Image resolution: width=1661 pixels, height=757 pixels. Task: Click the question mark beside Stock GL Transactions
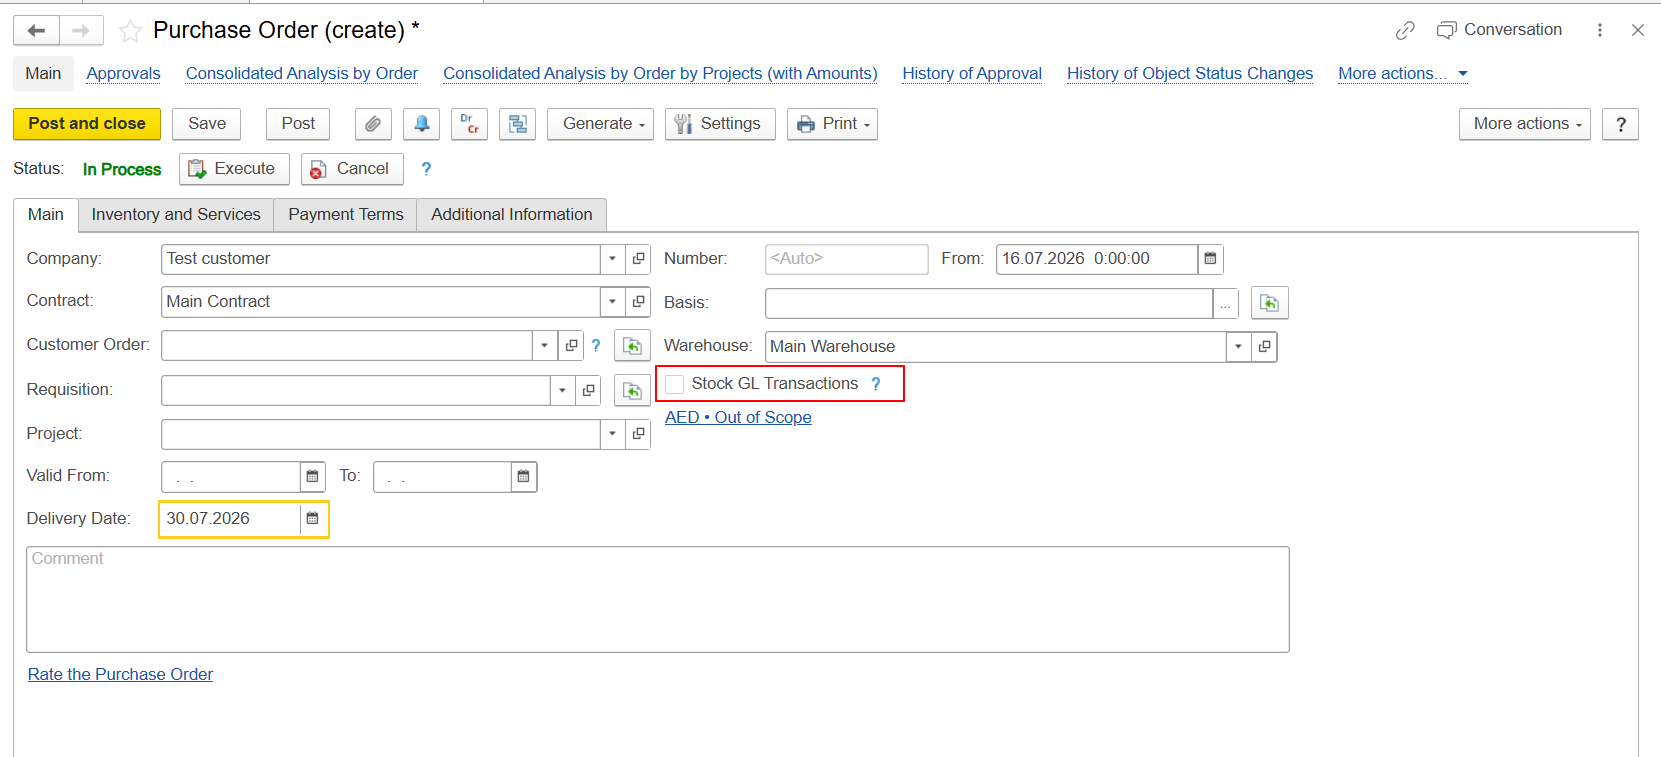point(876,384)
